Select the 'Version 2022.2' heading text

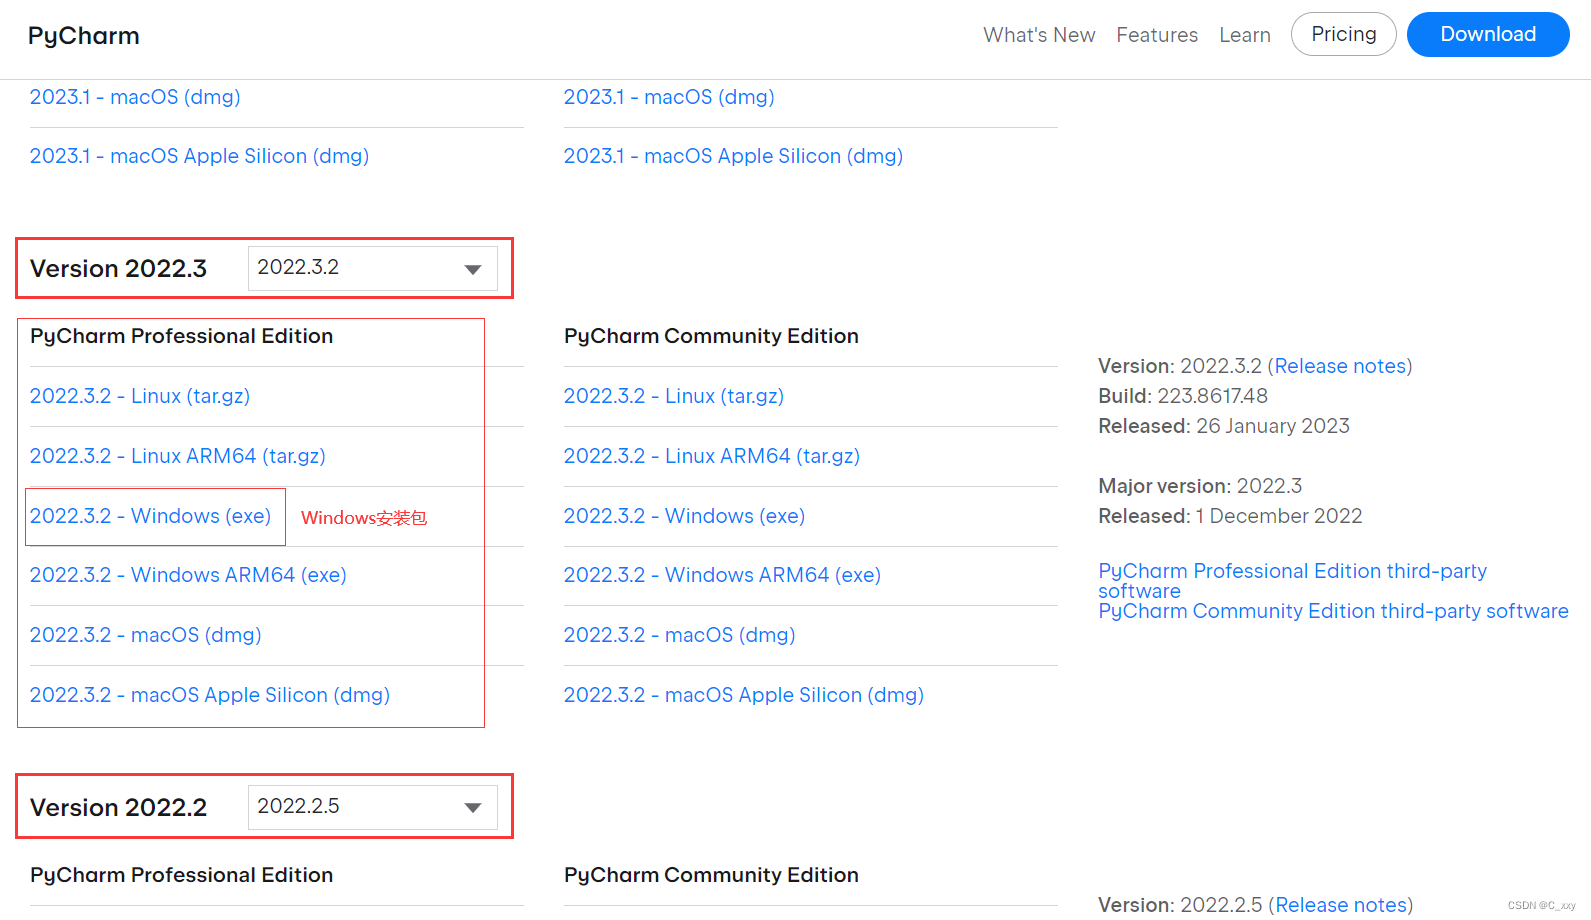118,808
